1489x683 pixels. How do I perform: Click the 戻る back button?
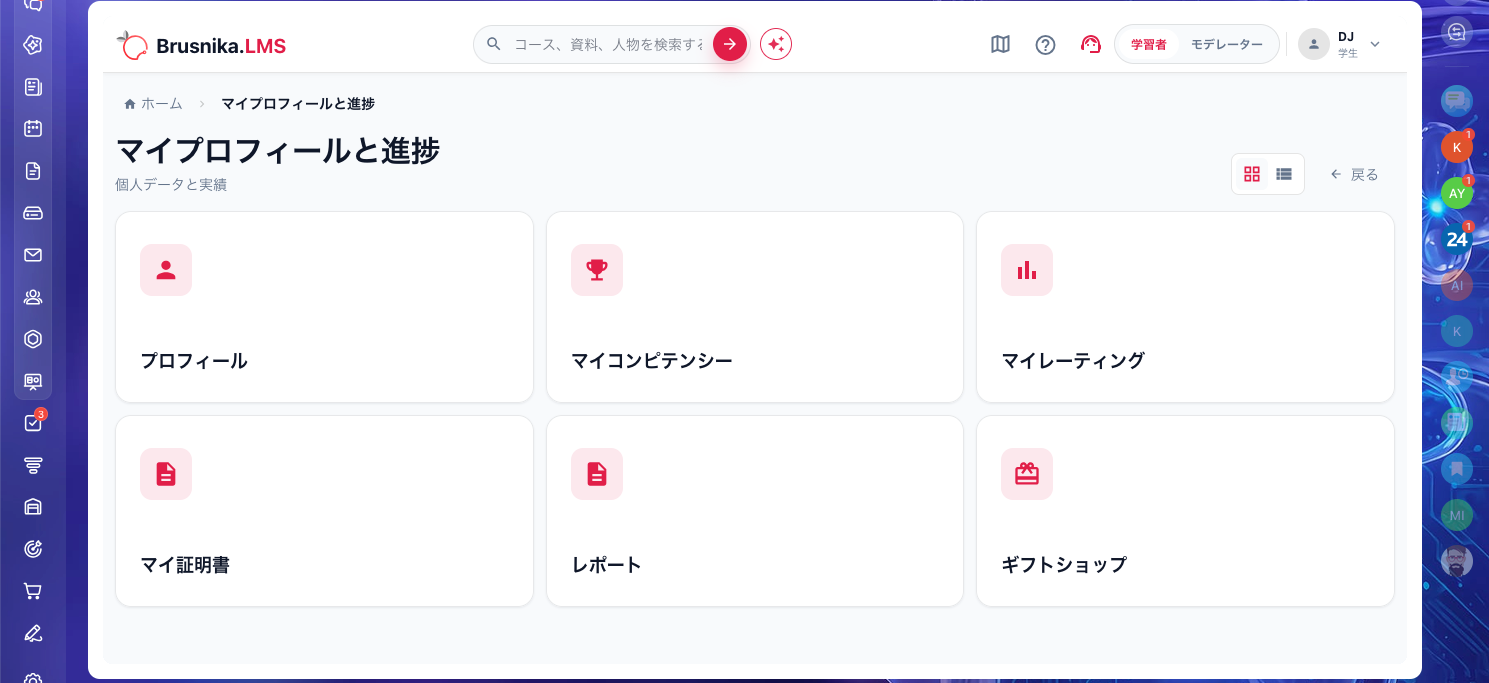tap(1354, 174)
